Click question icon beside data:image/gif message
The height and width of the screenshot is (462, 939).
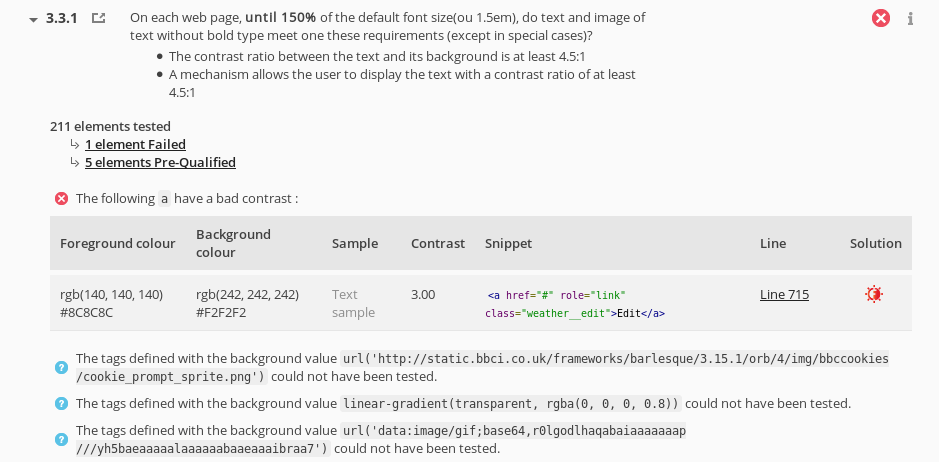point(61,439)
